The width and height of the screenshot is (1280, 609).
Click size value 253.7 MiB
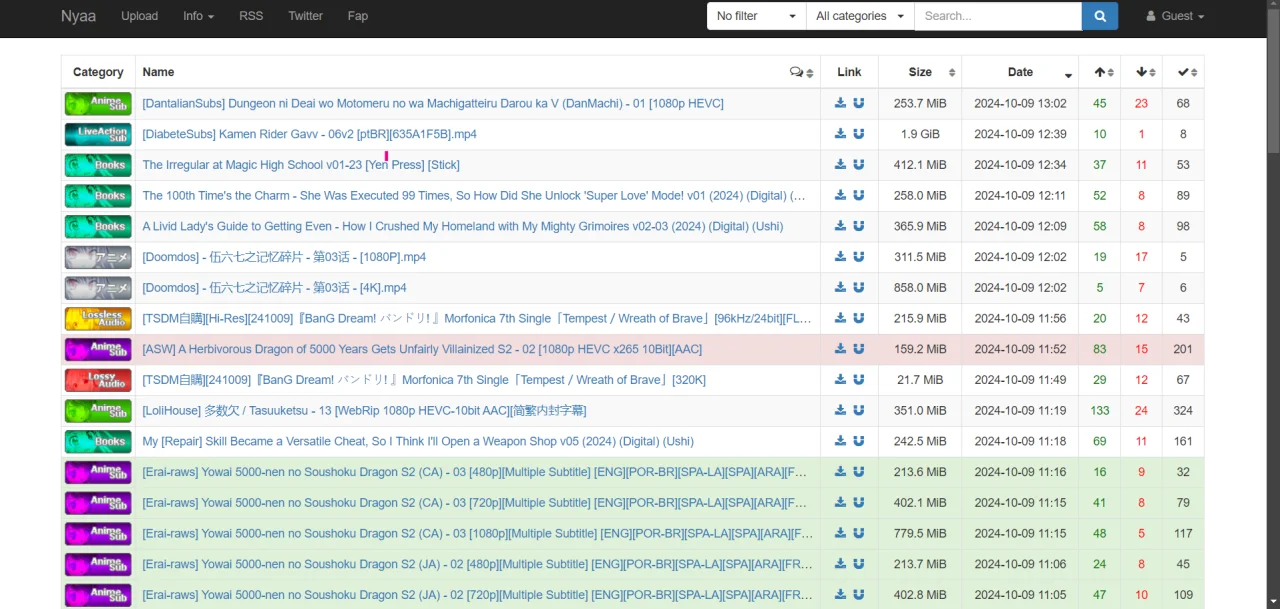click(920, 103)
